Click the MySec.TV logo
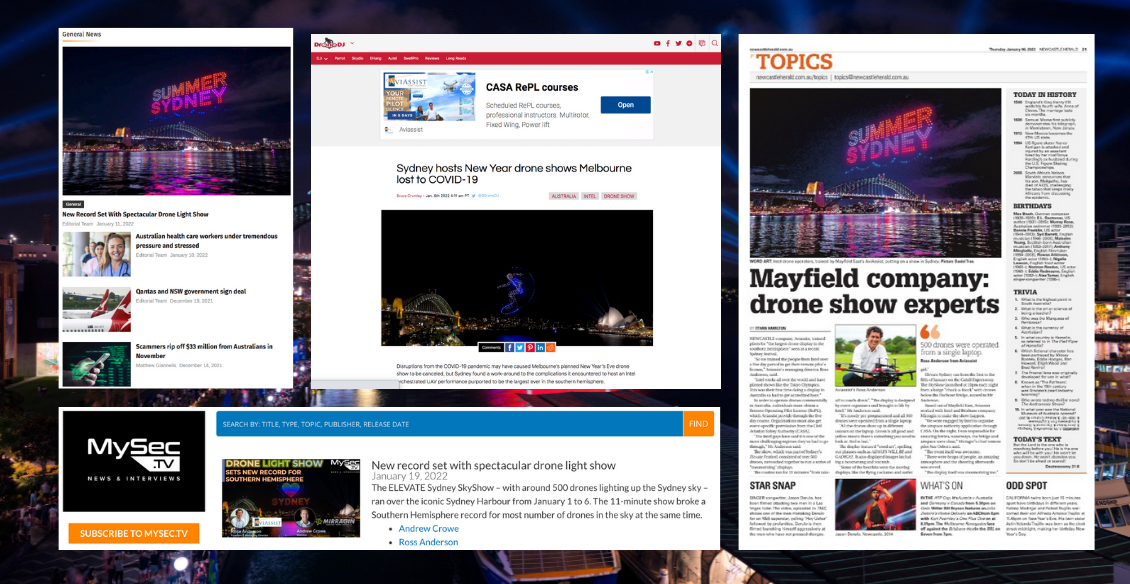This screenshot has width=1130, height=584. point(133,461)
